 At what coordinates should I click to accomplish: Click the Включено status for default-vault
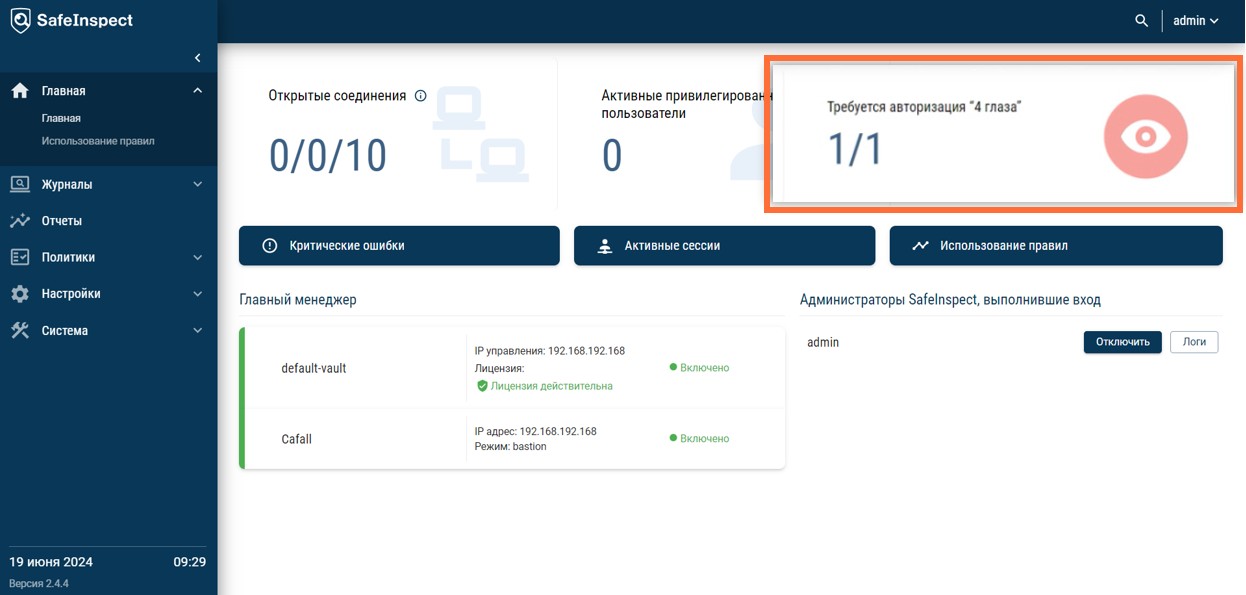coord(699,368)
